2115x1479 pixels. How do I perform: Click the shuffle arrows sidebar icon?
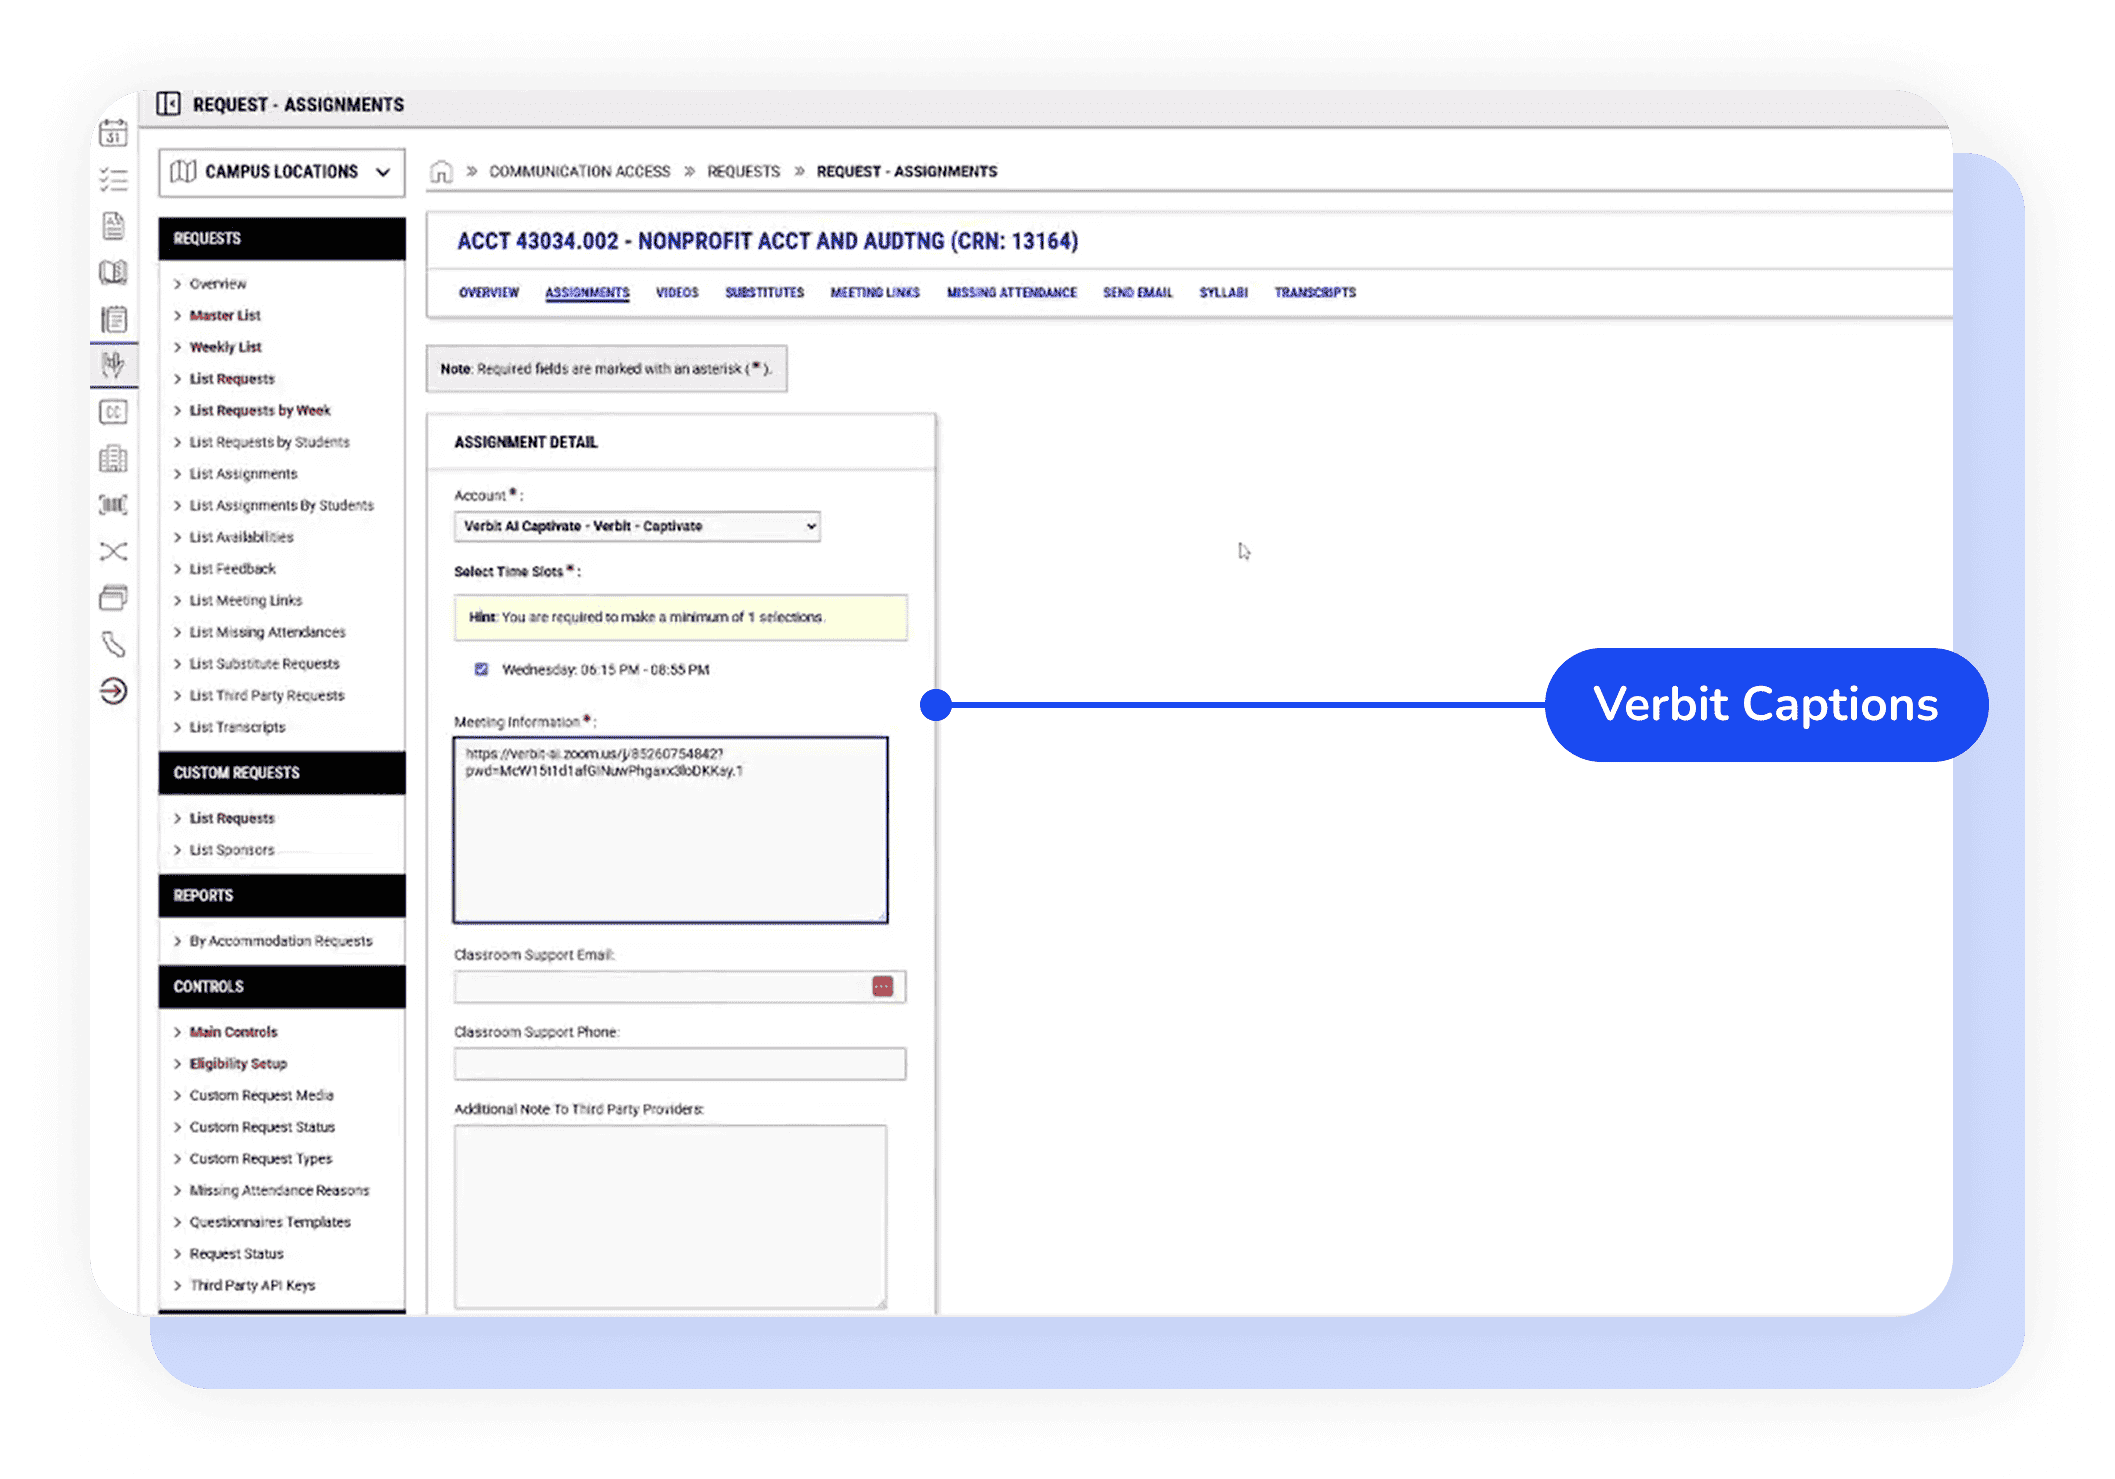[114, 552]
